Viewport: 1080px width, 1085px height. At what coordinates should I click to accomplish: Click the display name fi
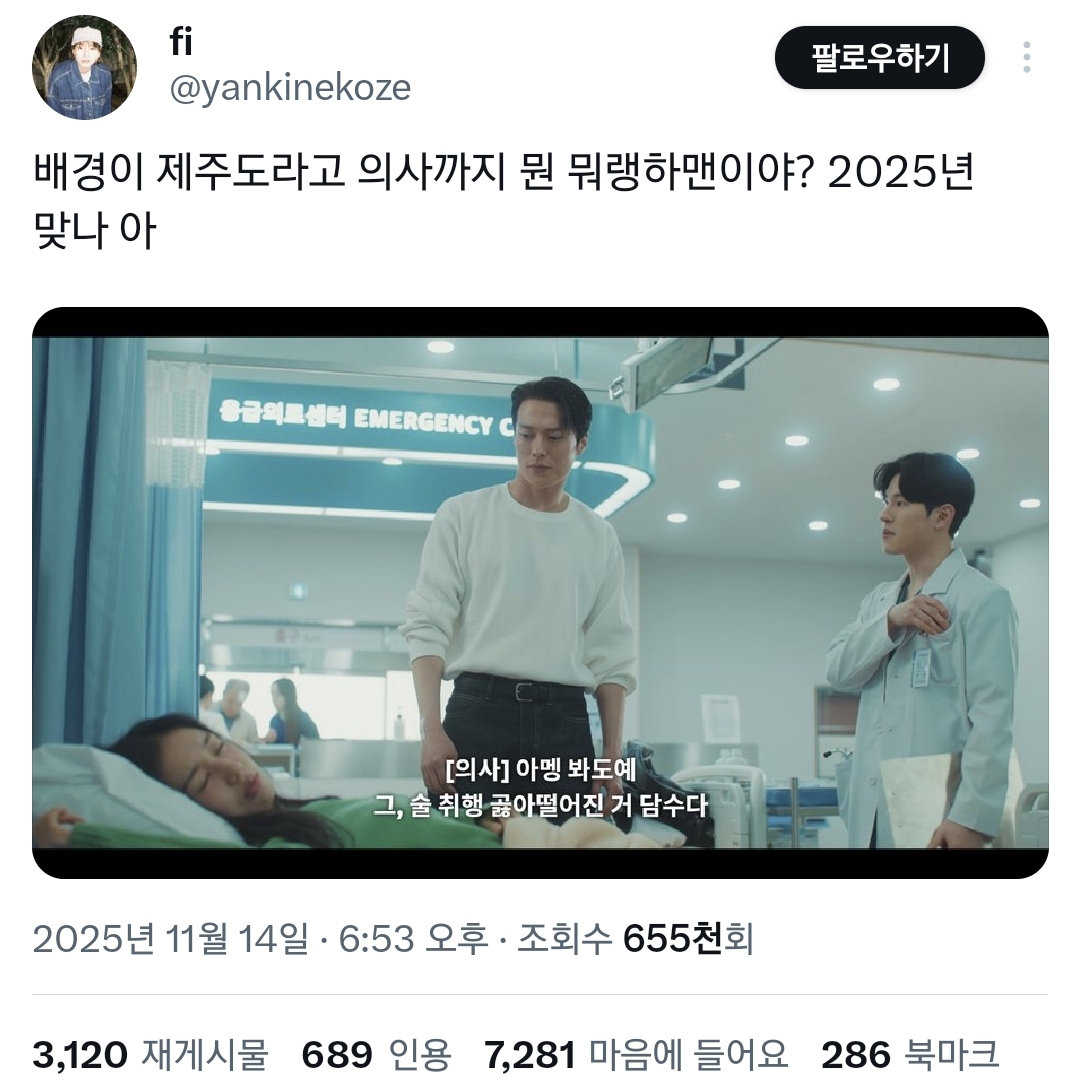pos(181,42)
